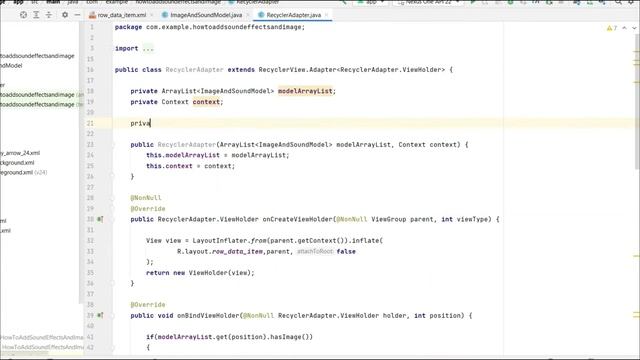Open the app run configuration dropdown
Screen dimensions: 640x360
coord(371,2)
